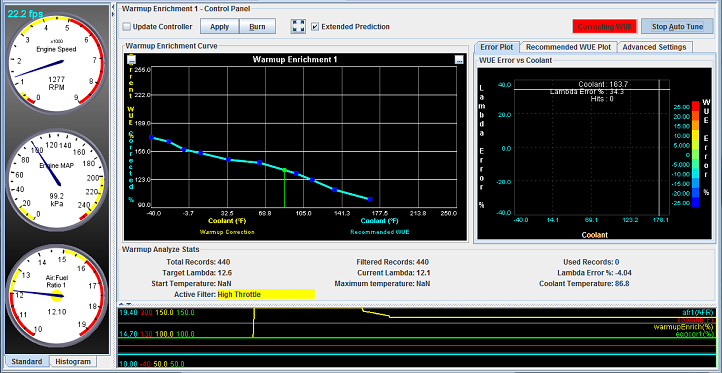Viewport: 722px width, 373px height.
Task: Select the Histogram gauge tab
Action: (73, 361)
